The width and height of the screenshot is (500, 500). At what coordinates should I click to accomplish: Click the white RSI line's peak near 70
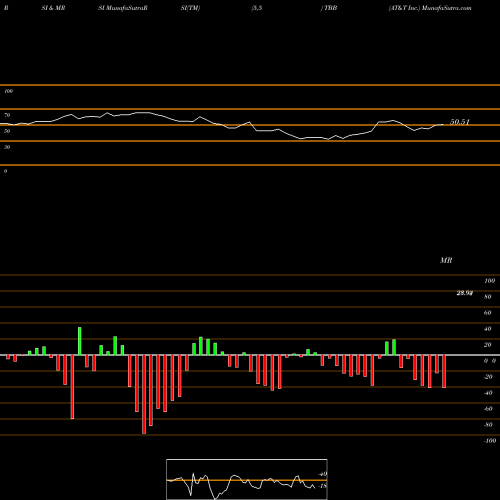107,113
